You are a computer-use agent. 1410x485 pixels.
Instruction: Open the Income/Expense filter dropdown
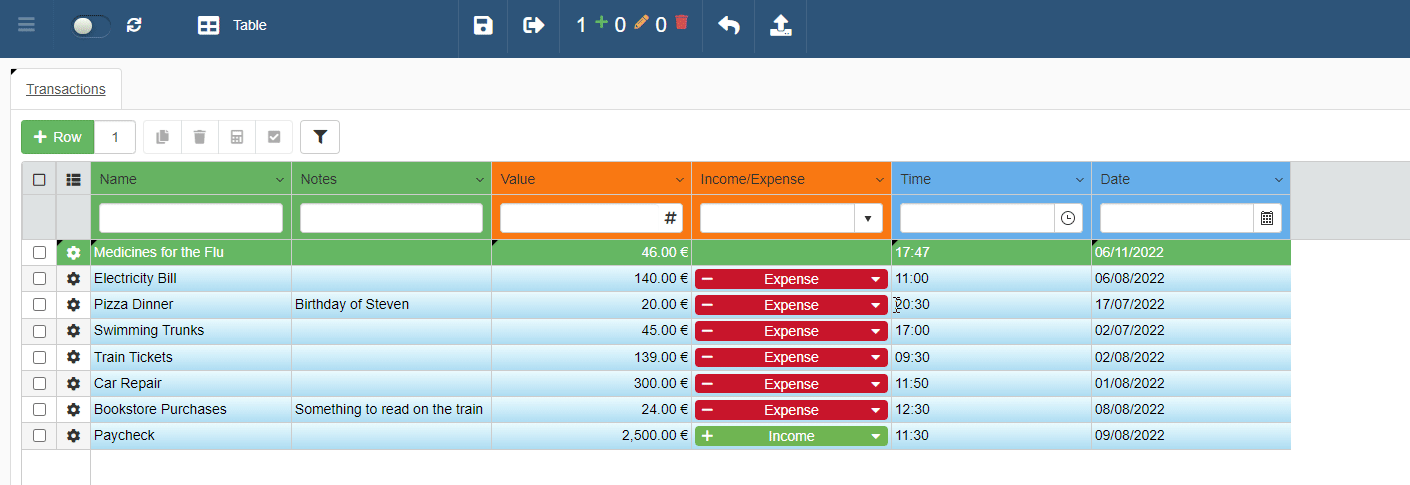pyautogui.click(x=867, y=218)
